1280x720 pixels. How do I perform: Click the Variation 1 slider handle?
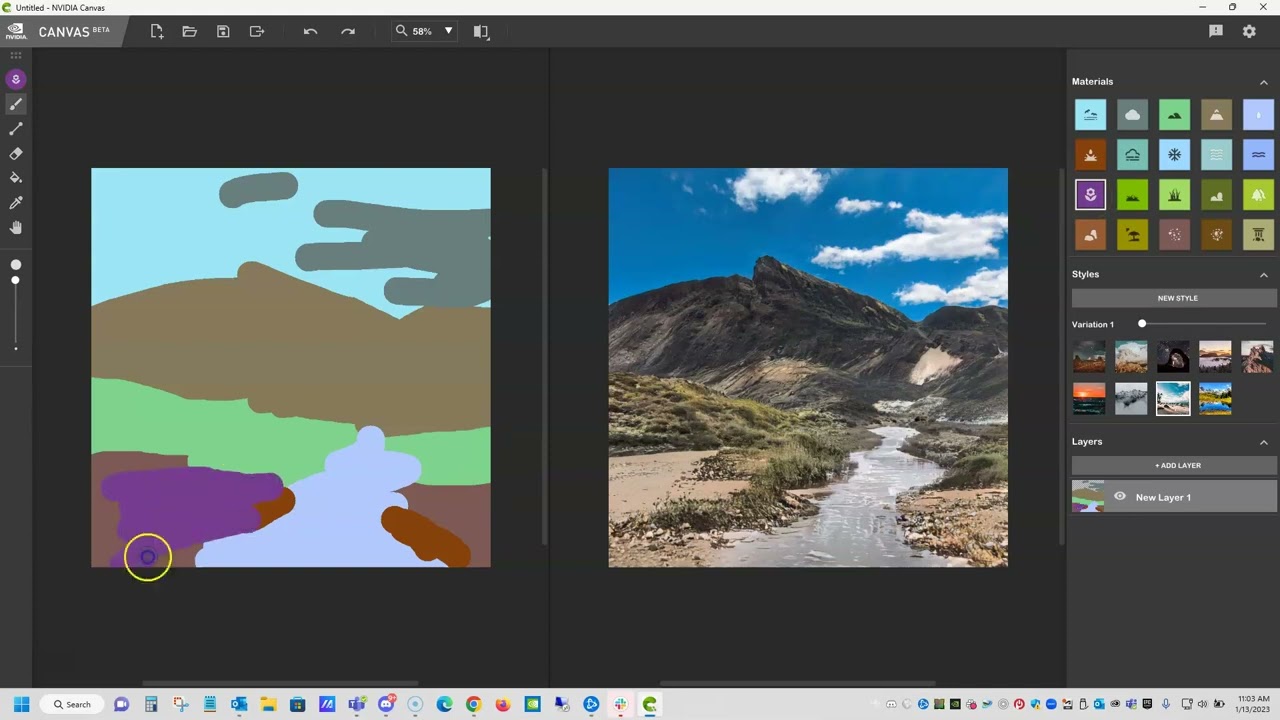pos(1142,324)
